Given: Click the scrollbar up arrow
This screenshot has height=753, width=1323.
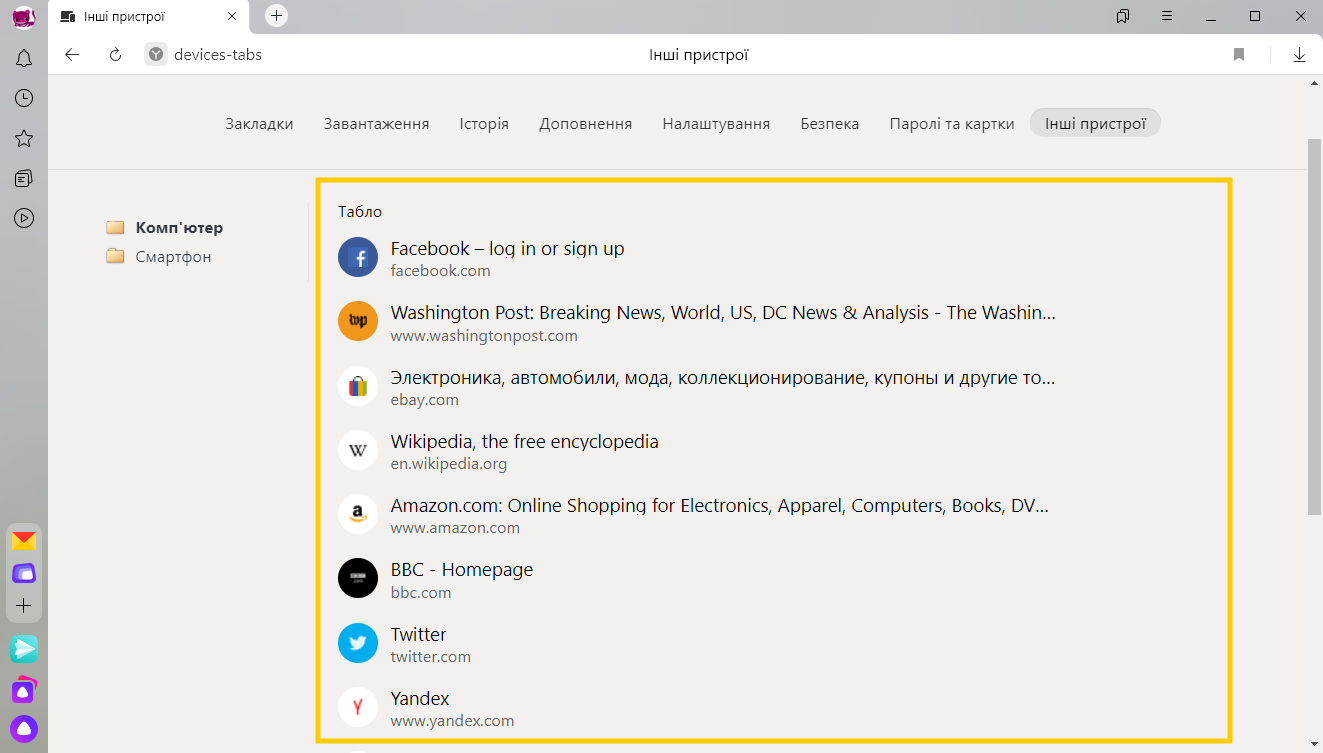Looking at the screenshot, I should click(x=1315, y=85).
